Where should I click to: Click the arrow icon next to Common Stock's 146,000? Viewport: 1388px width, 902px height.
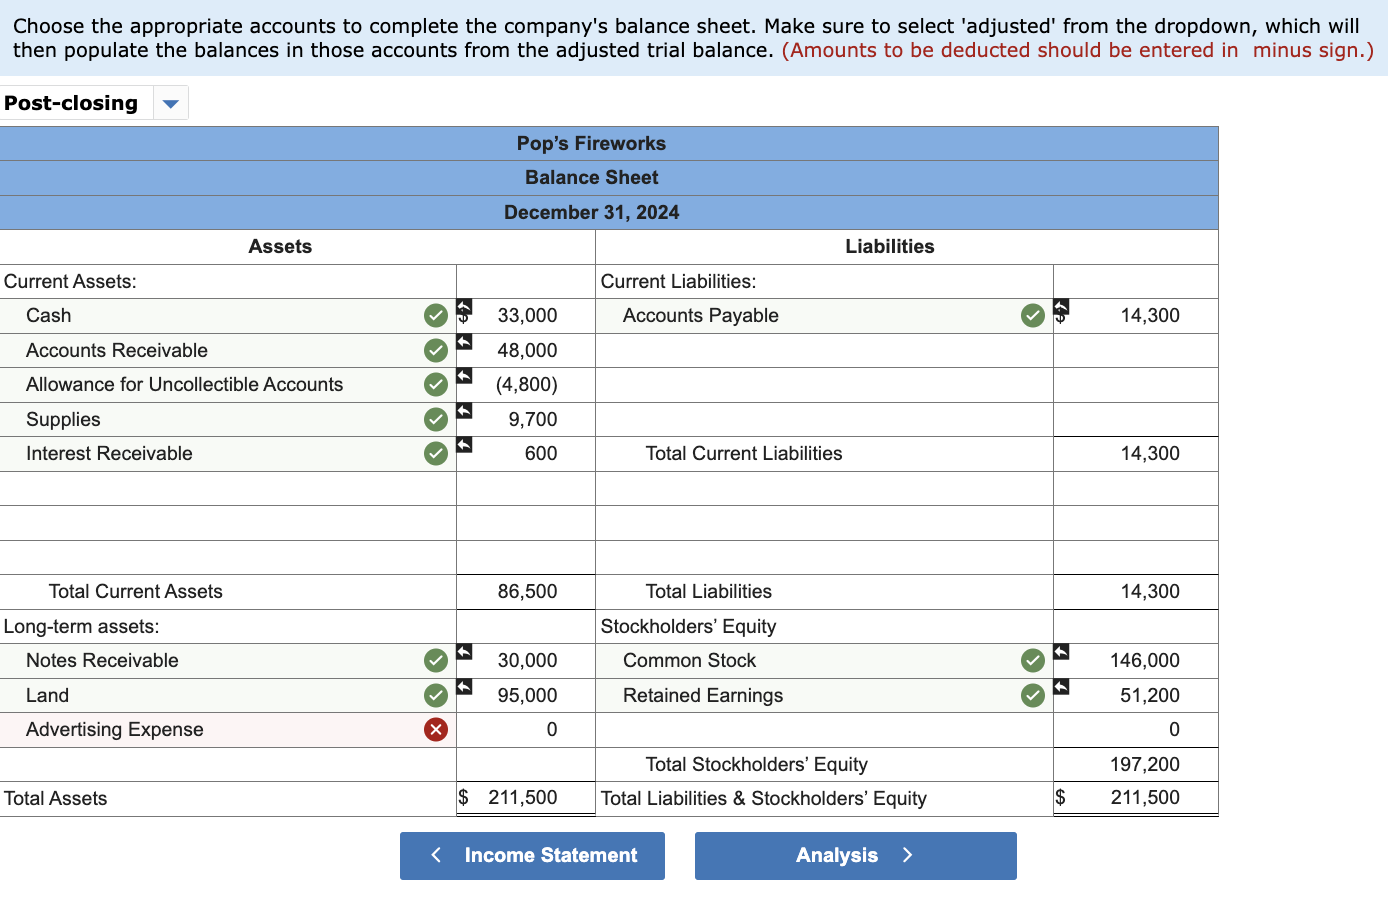[1061, 655]
